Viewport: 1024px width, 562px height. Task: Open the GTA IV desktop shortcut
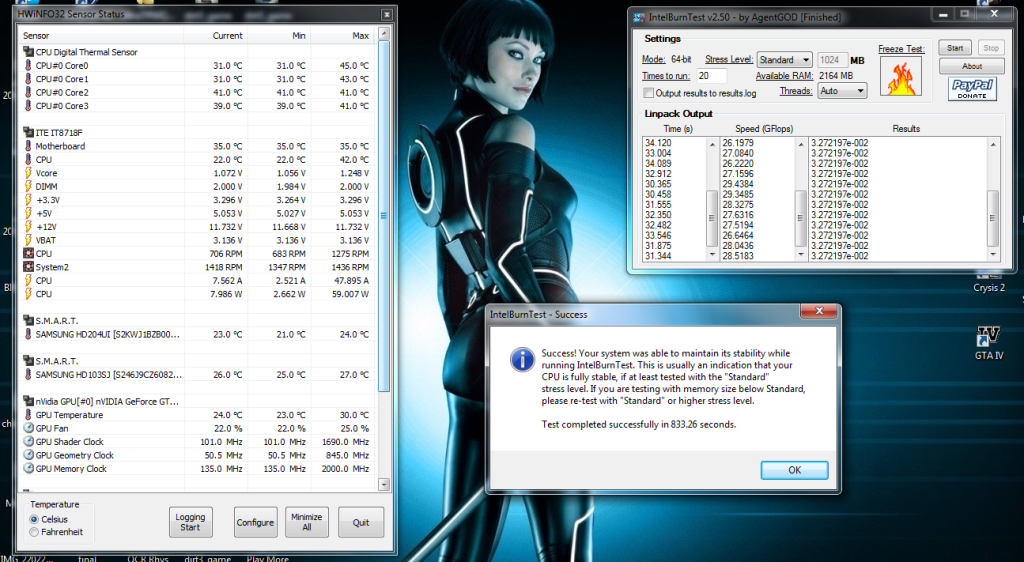click(988, 343)
